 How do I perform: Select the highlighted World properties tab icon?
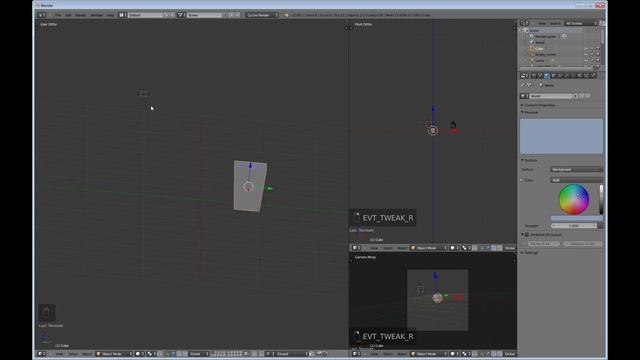pos(547,76)
